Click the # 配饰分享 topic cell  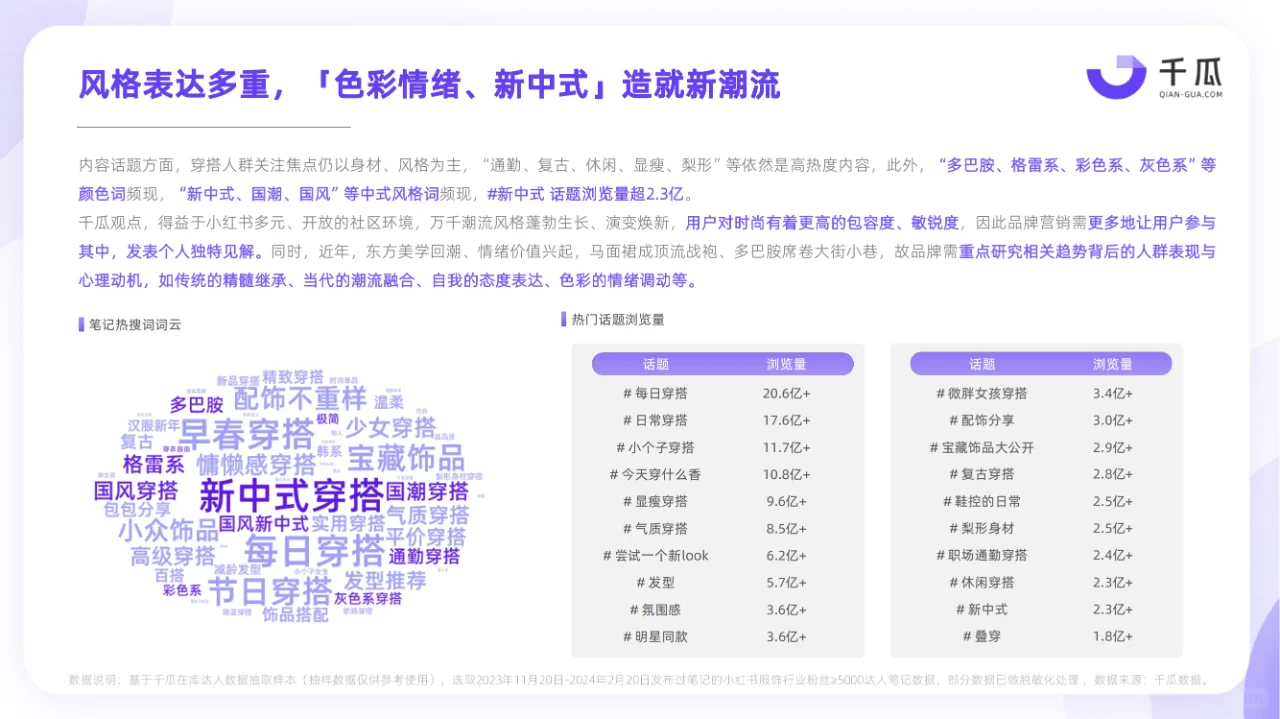[x=981, y=420]
